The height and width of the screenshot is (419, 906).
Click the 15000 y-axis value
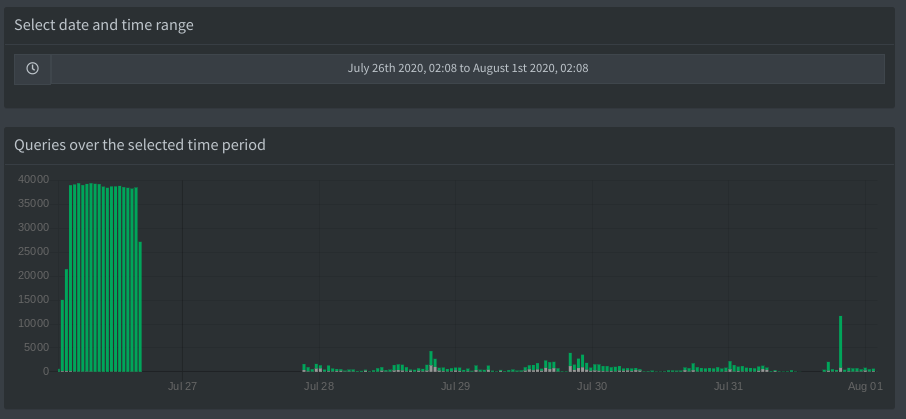(34, 299)
